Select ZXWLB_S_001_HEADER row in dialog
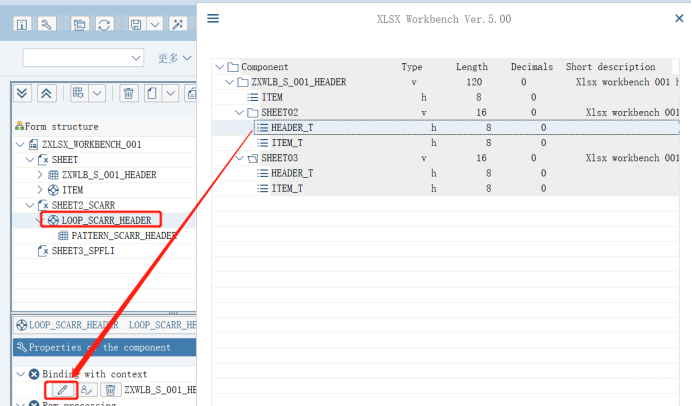 [x=299, y=82]
